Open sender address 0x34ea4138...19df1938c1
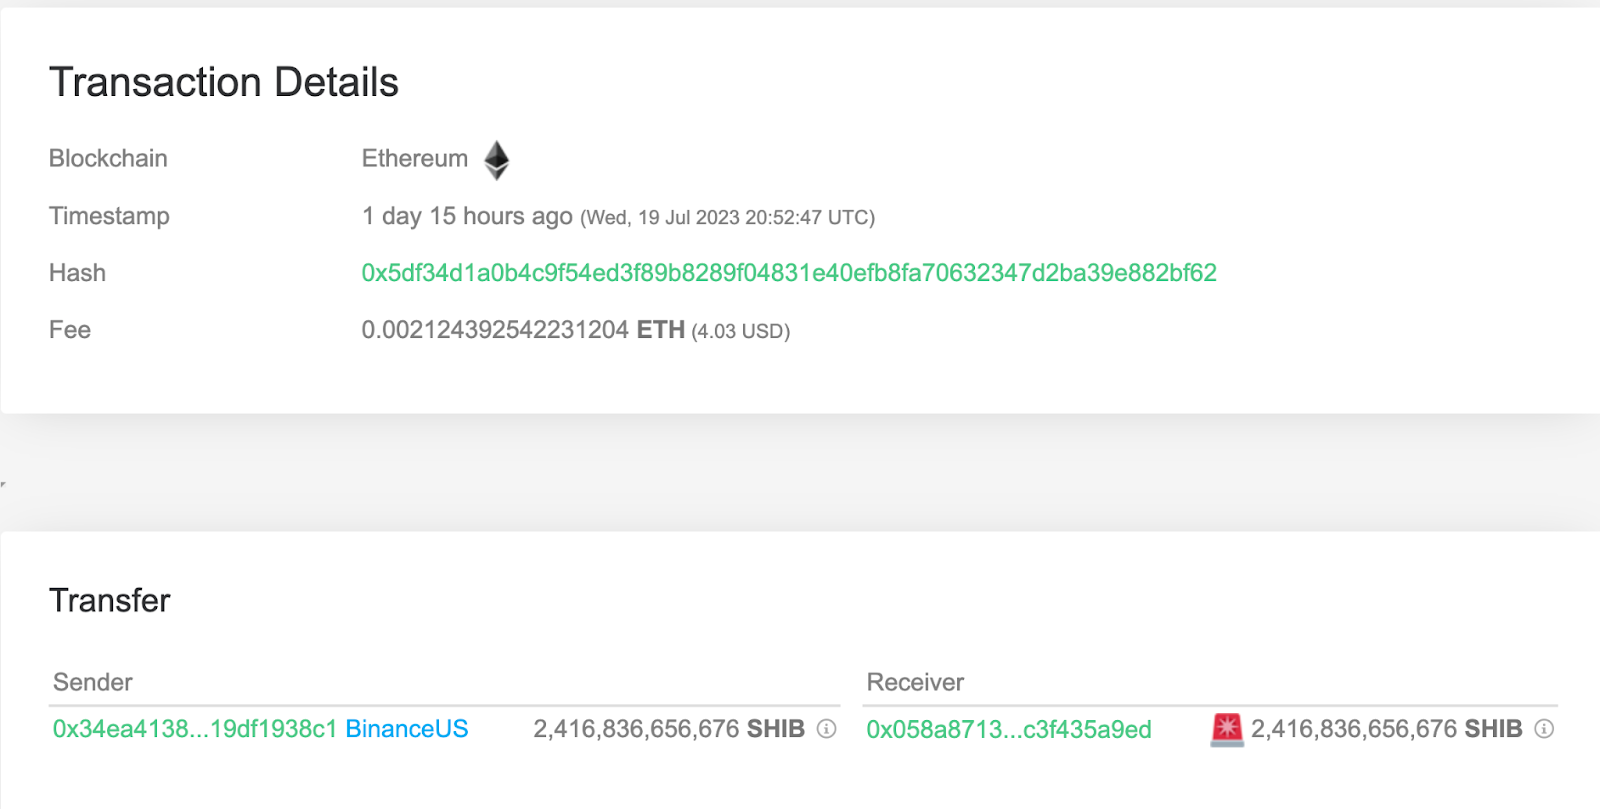1600x809 pixels. pos(195,729)
